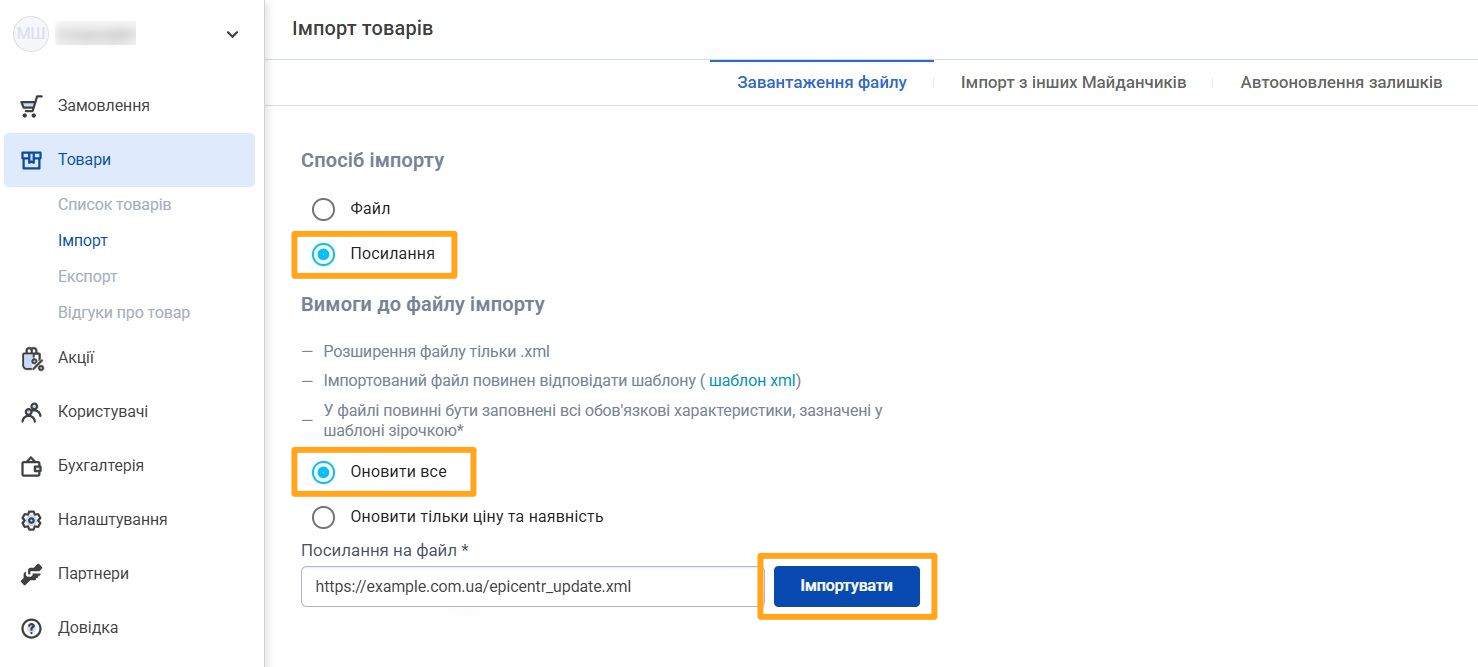
Task: Click the Партнери handshake icon
Action: click(31, 573)
